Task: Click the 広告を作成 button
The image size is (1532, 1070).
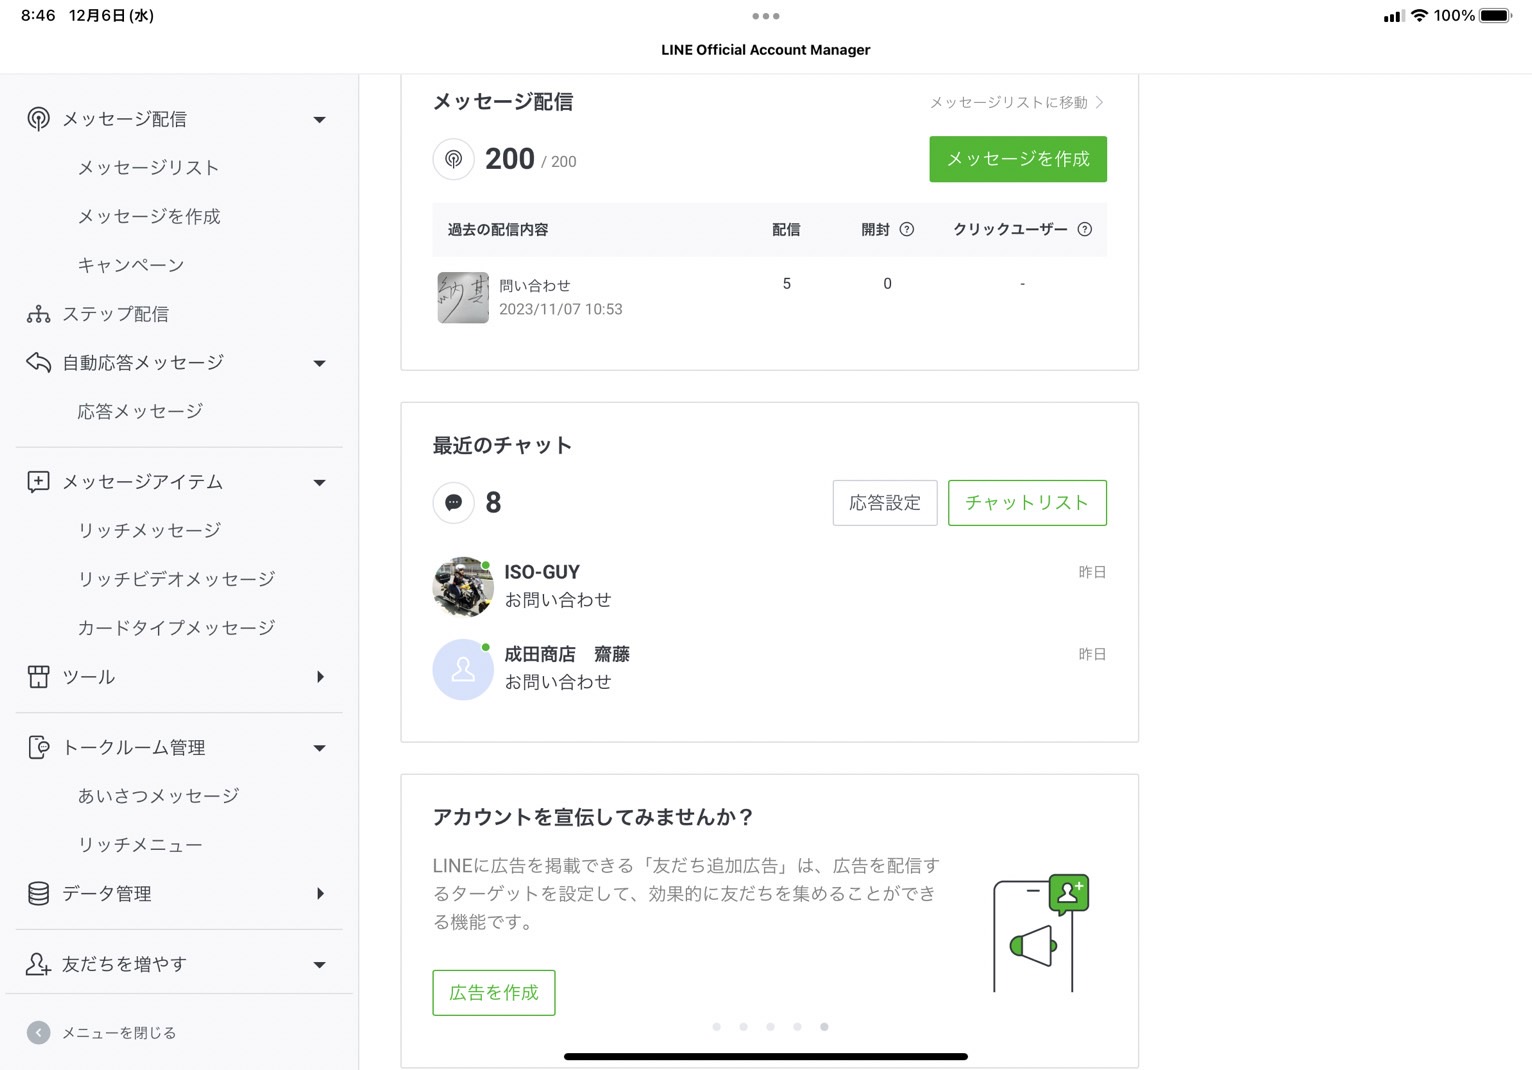Action: (x=494, y=993)
